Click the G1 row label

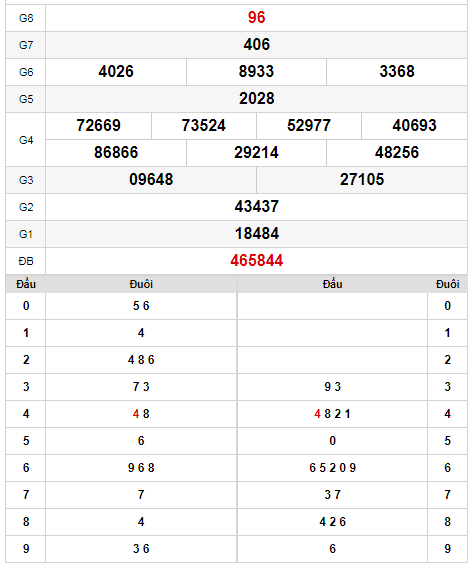(26, 234)
